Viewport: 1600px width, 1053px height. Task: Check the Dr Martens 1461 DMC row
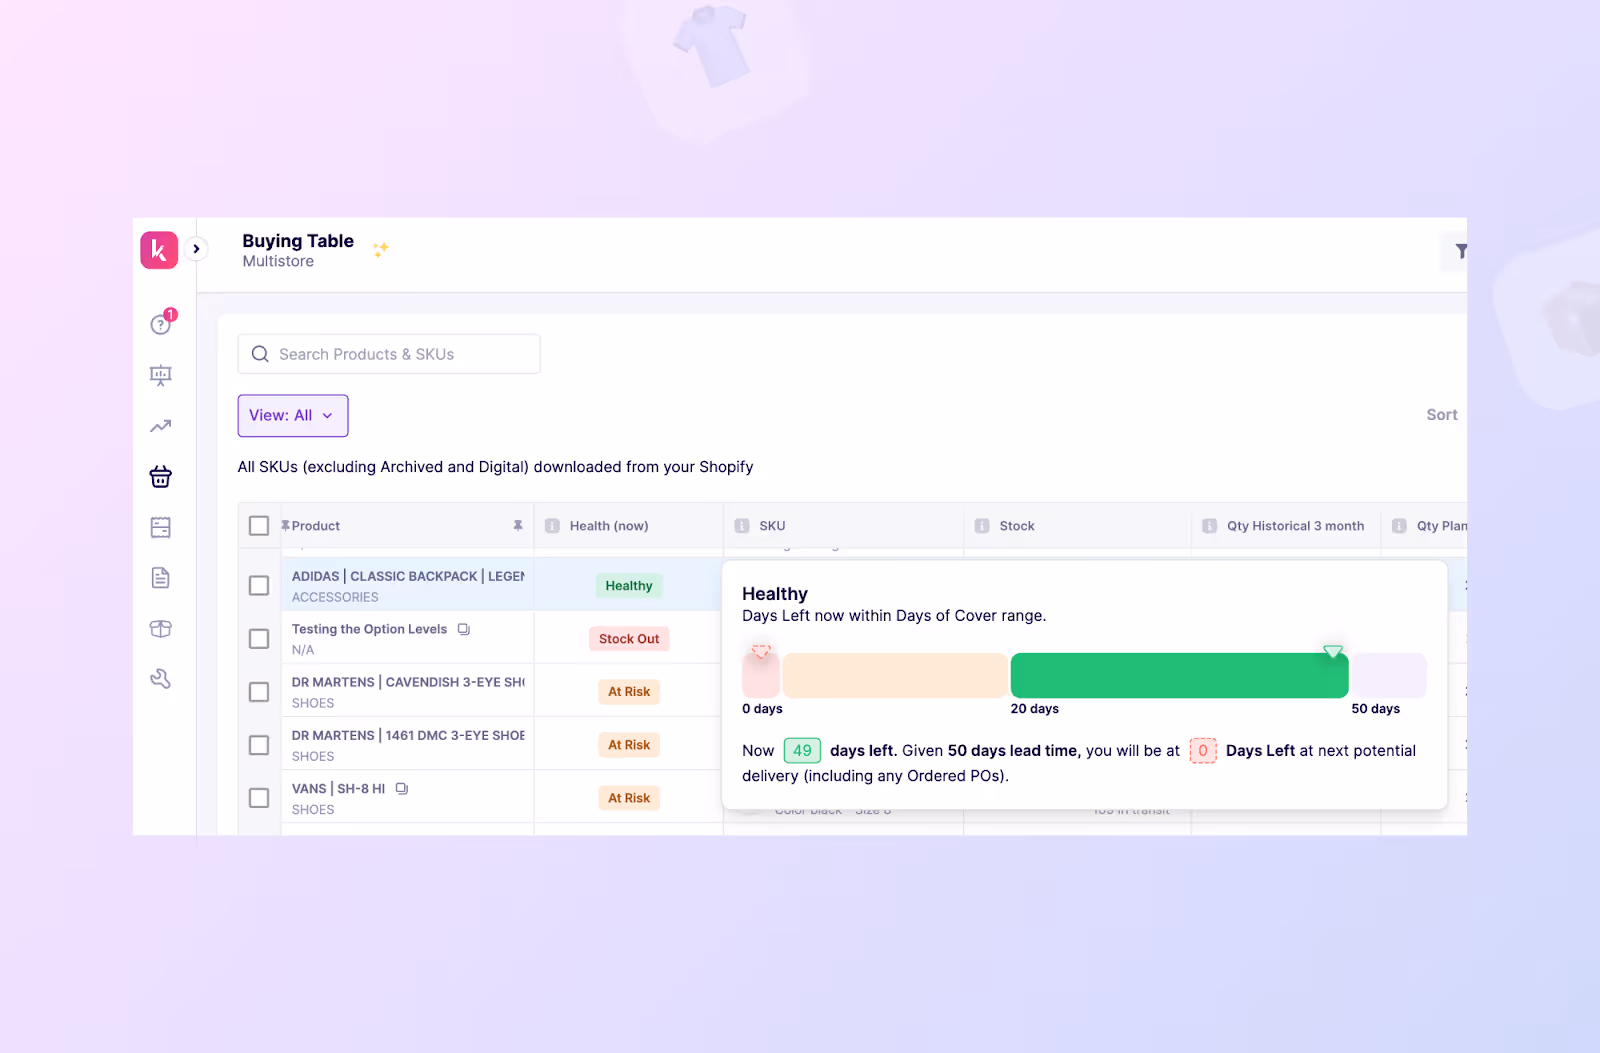point(259,745)
